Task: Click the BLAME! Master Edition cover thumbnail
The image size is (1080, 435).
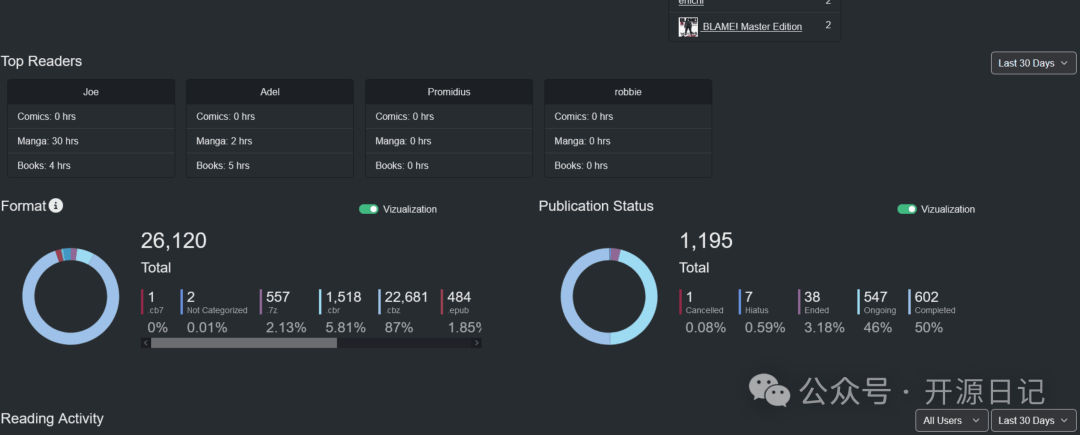Action: (x=688, y=27)
